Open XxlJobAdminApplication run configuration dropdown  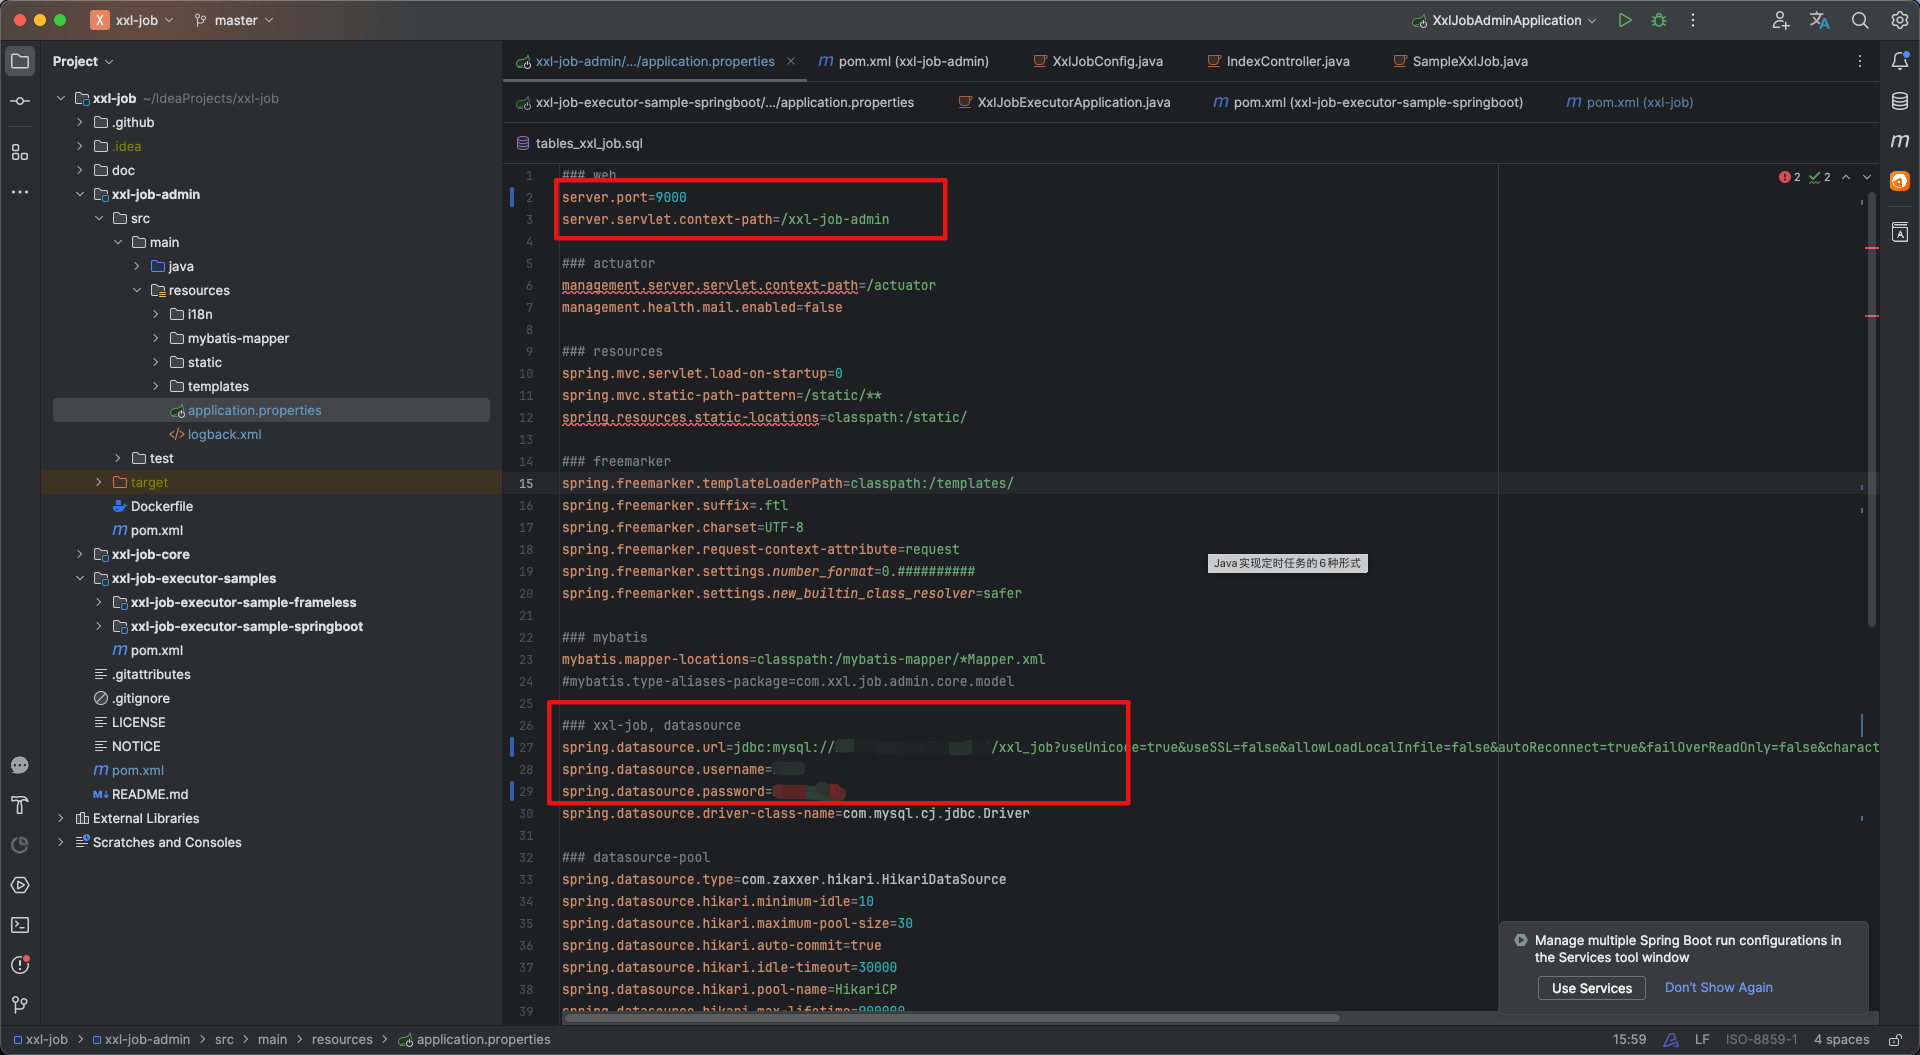pyautogui.click(x=1504, y=20)
